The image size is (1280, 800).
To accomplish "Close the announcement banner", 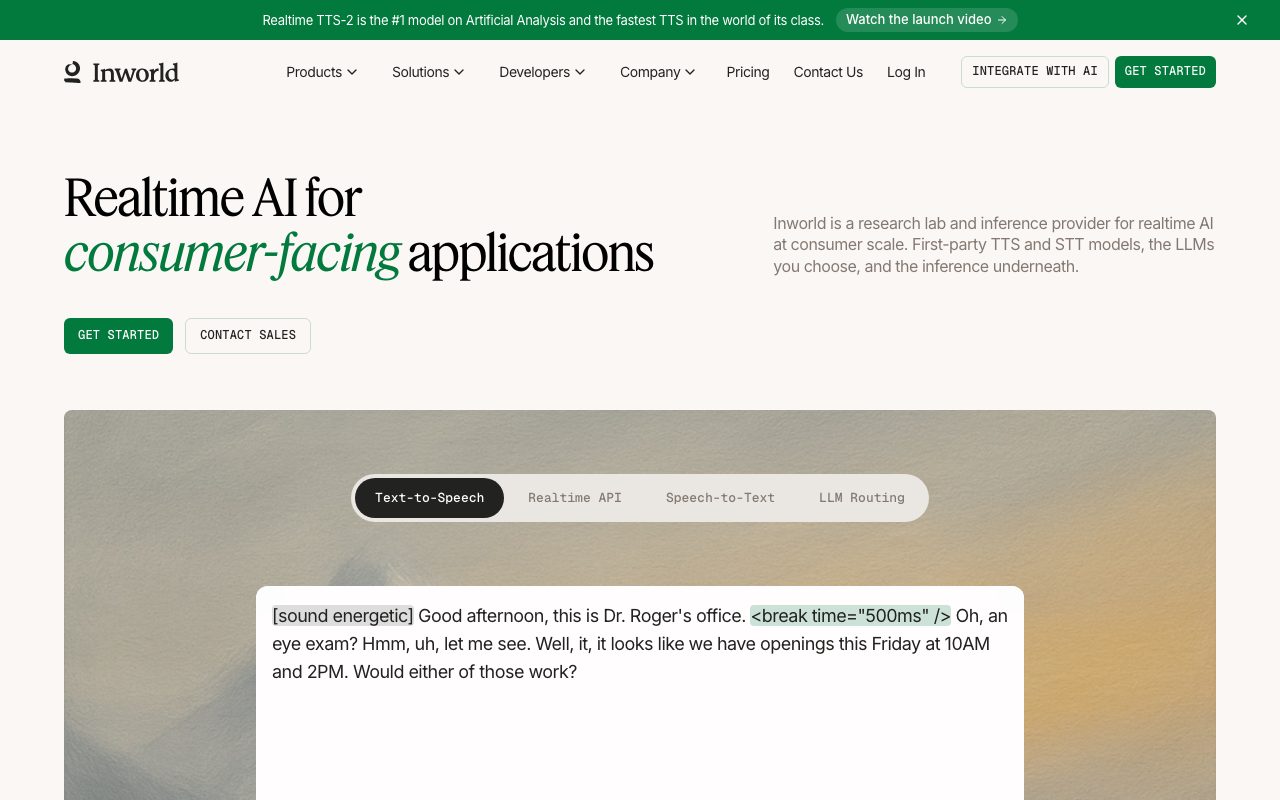I will (1242, 20).
